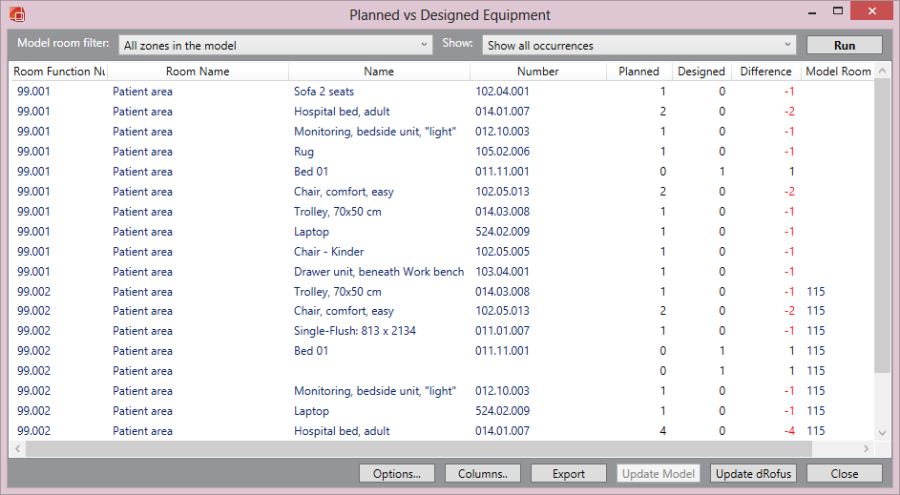Sort by Planned column header
Viewport: 900px width, 495px height.
[638, 72]
